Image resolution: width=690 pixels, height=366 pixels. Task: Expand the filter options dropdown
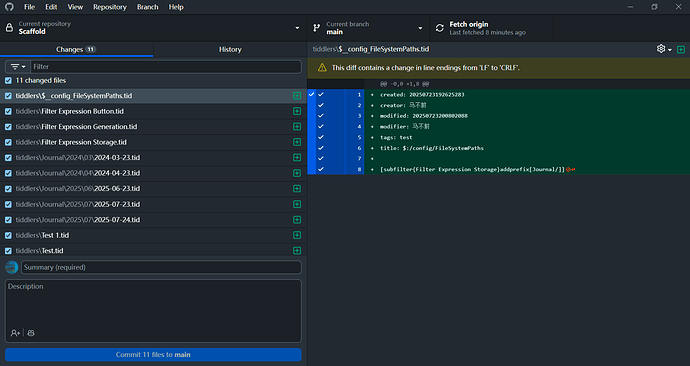(18, 67)
